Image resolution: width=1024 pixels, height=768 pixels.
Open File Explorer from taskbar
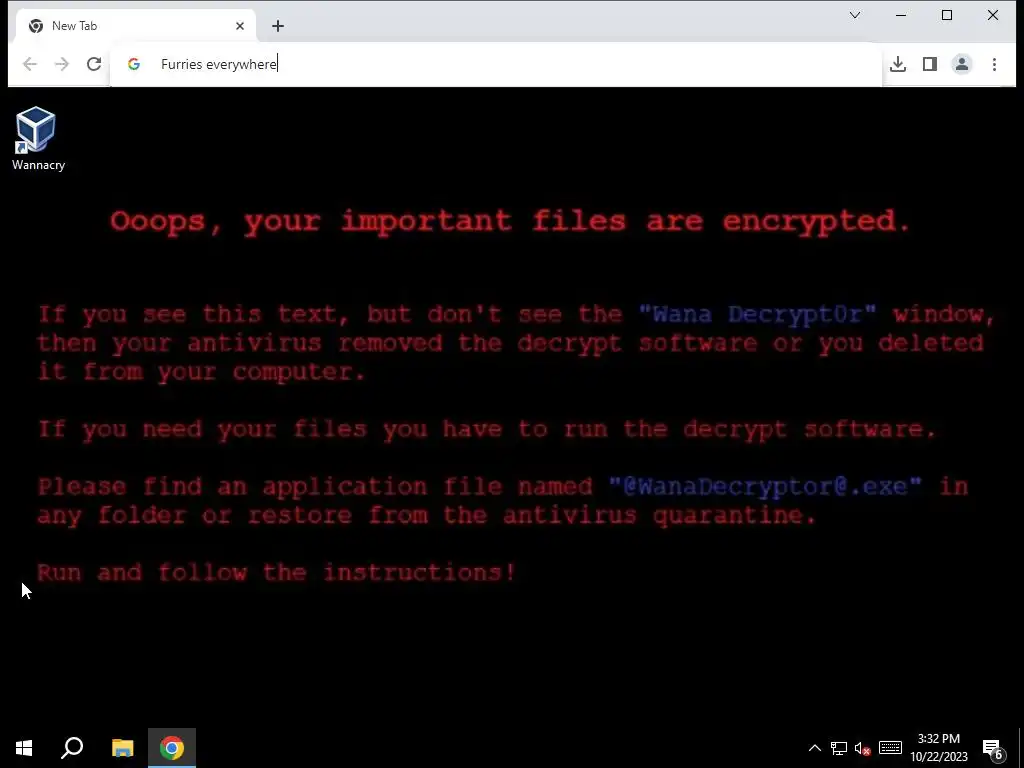[x=122, y=748]
